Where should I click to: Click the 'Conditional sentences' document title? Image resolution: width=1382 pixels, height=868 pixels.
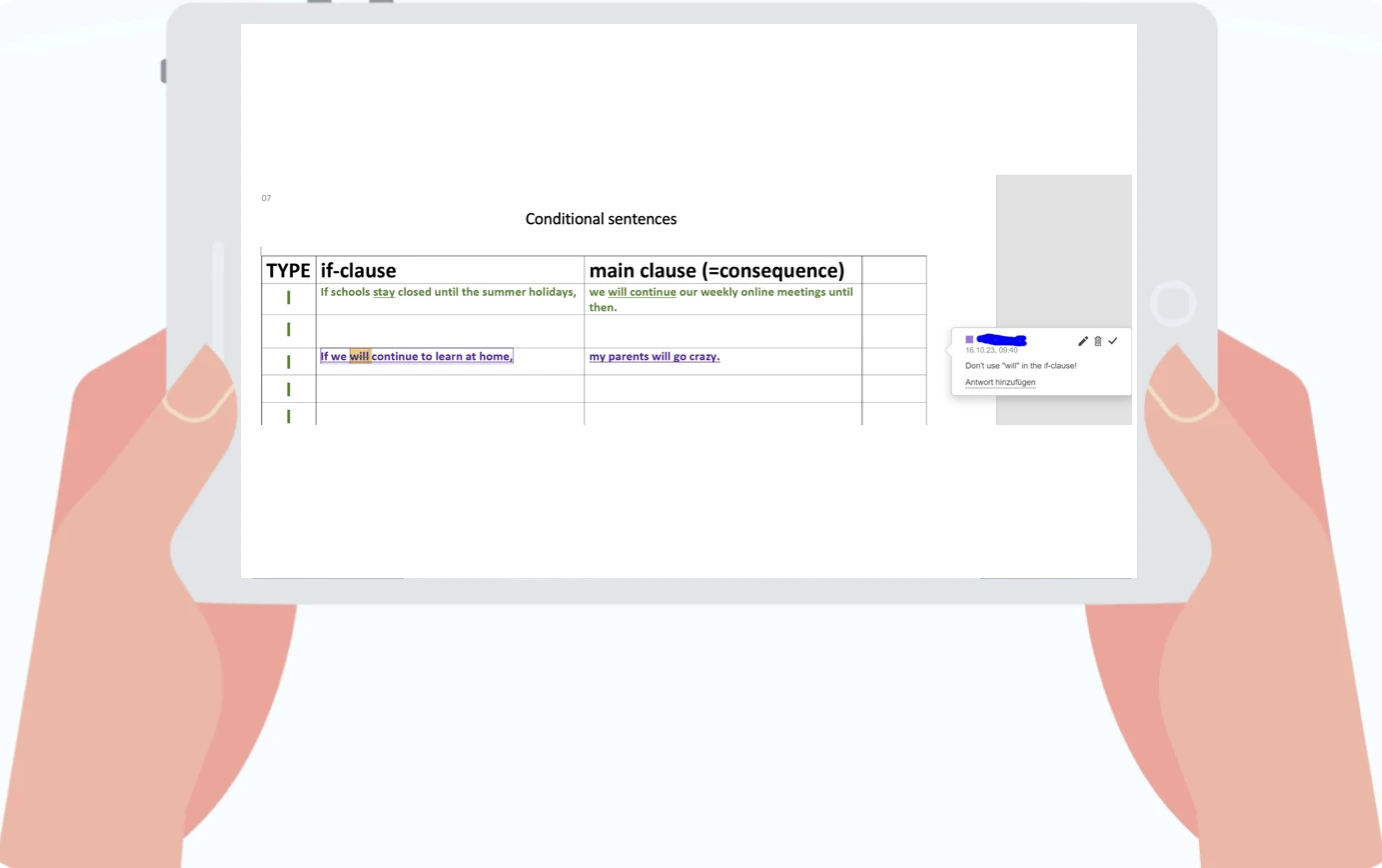601,219
